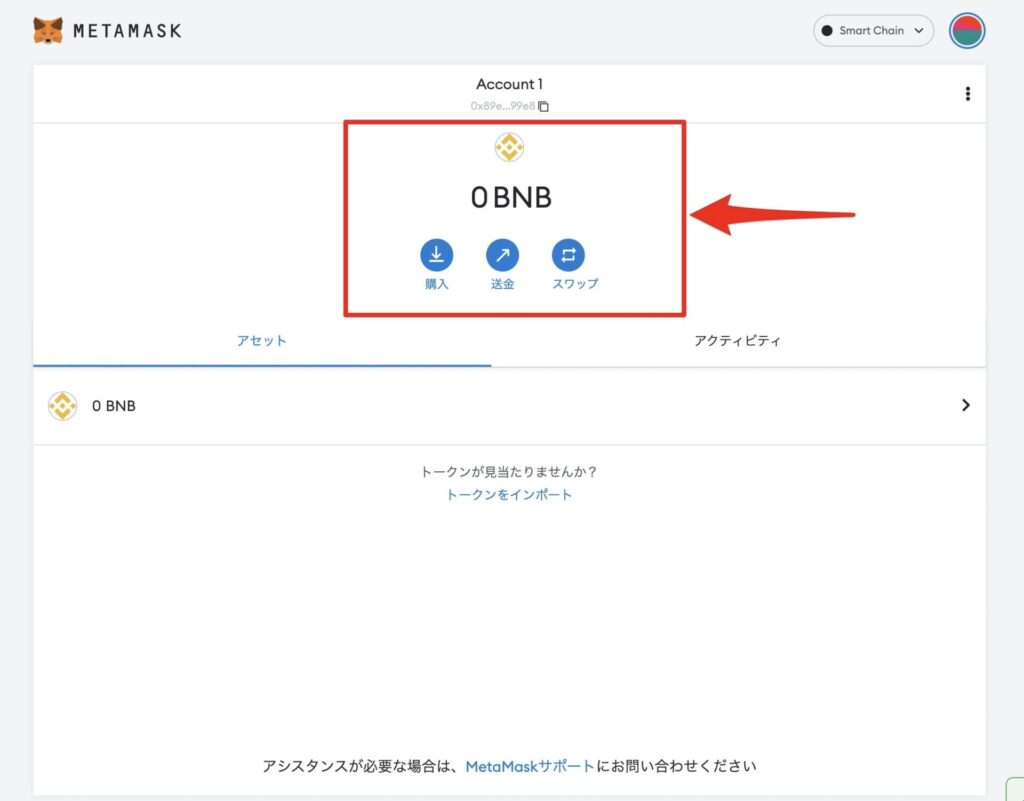Viewport: 1024px width, 801px height.
Task: Click the トークンをインポート link
Action: point(509,495)
